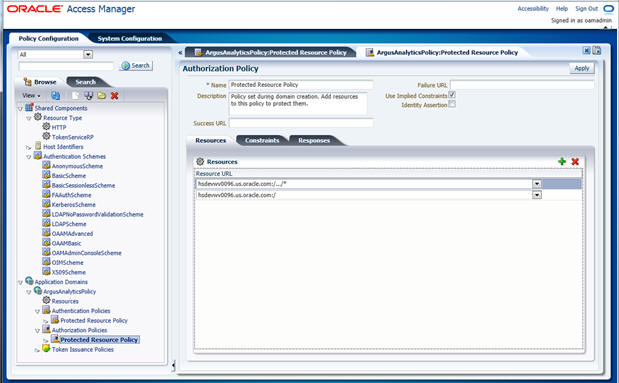Click the refresh icon in the Browse toolbar
The height and width of the screenshot is (383, 619).
pos(56,96)
